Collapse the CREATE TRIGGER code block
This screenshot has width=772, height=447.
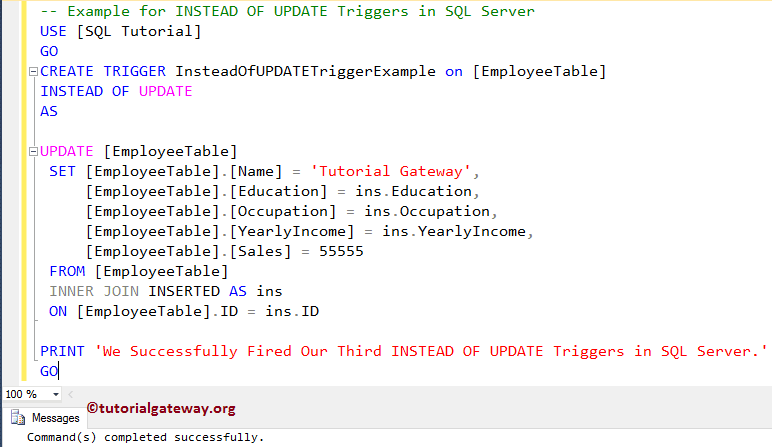pos(33,72)
